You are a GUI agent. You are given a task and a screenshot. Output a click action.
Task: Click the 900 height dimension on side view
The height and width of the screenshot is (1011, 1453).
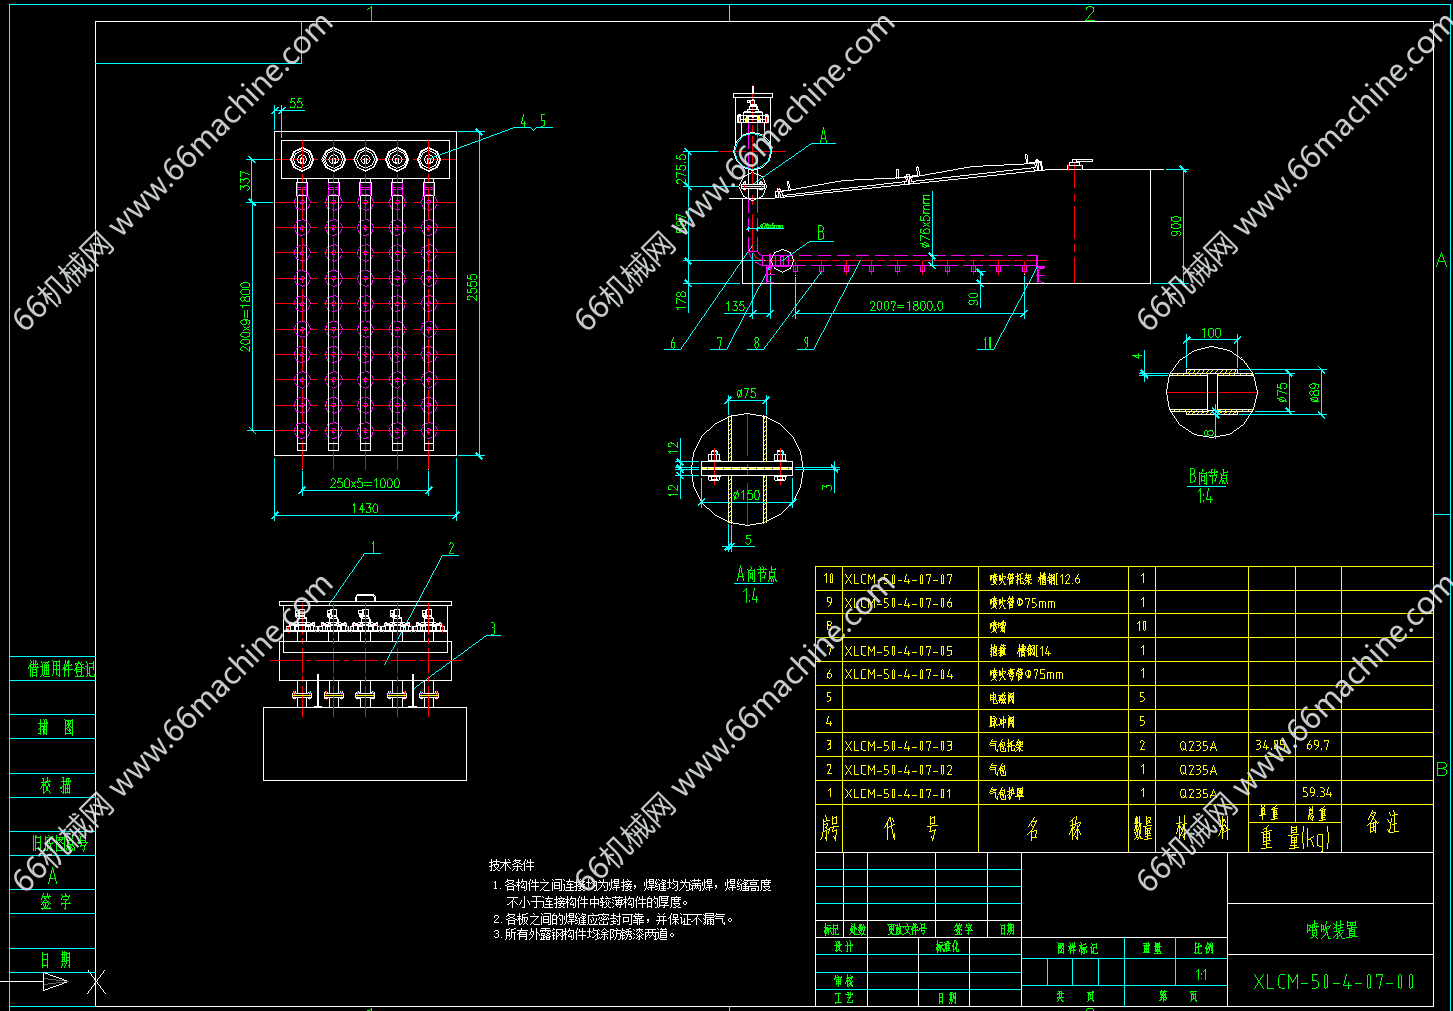tap(1176, 226)
